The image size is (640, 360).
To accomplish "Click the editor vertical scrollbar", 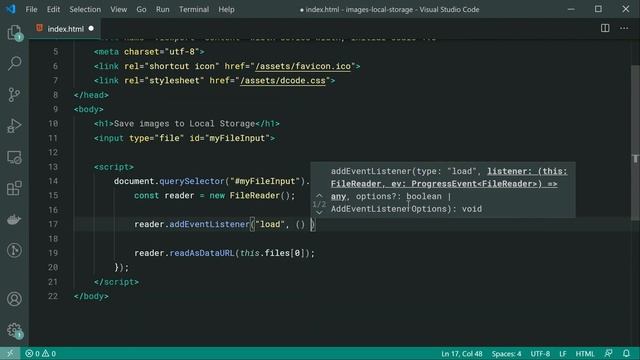I will [x=635, y=143].
